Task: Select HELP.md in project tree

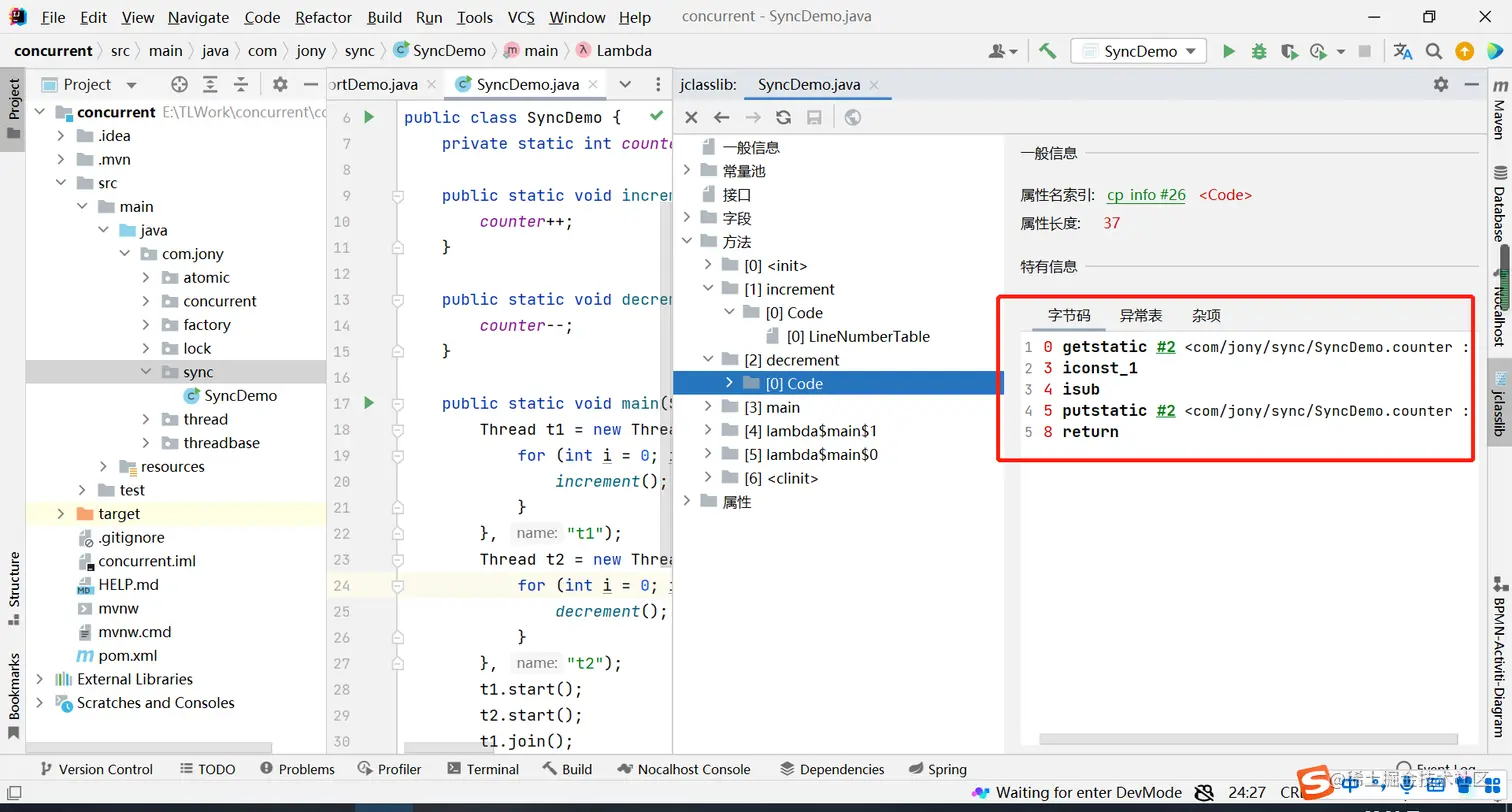Action: coord(118,585)
